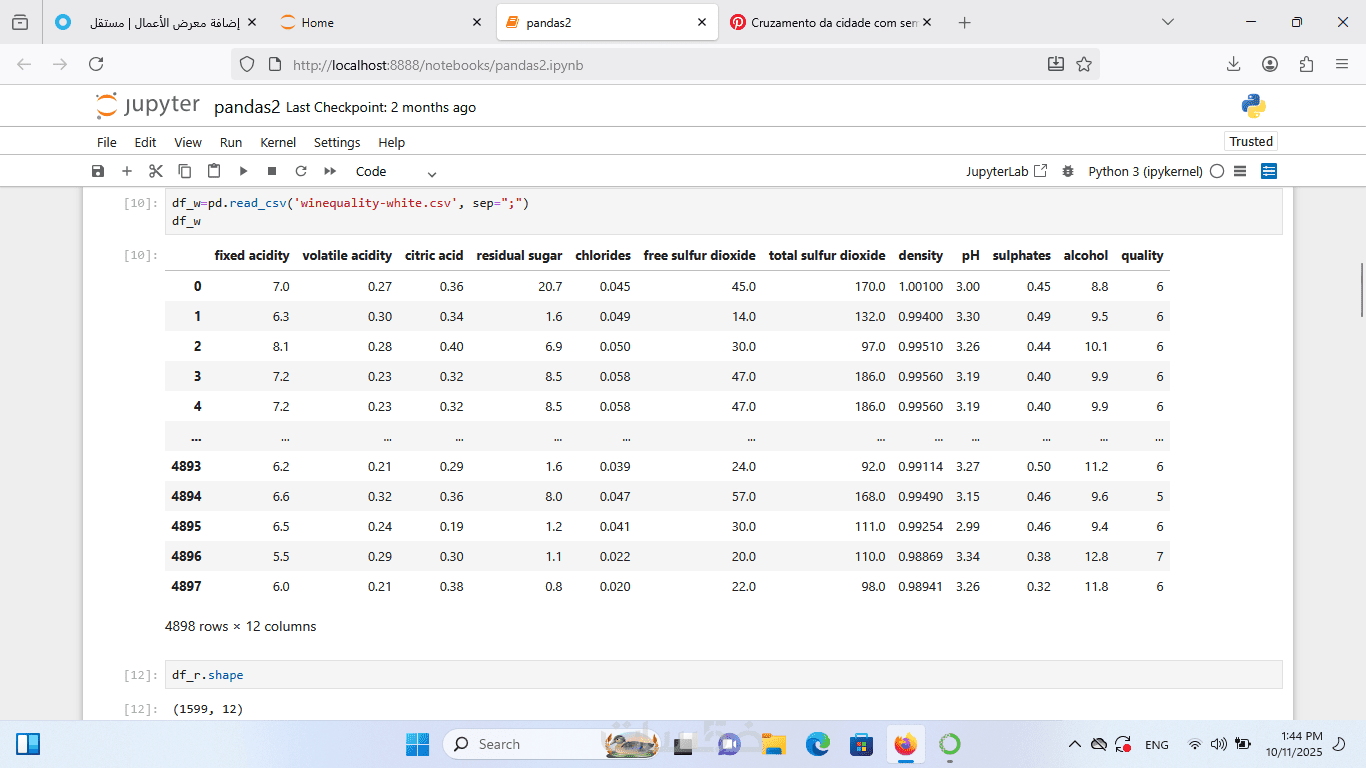Show hidden system tray icons chevron
This screenshot has height=768, width=1366.
(1074, 744)
